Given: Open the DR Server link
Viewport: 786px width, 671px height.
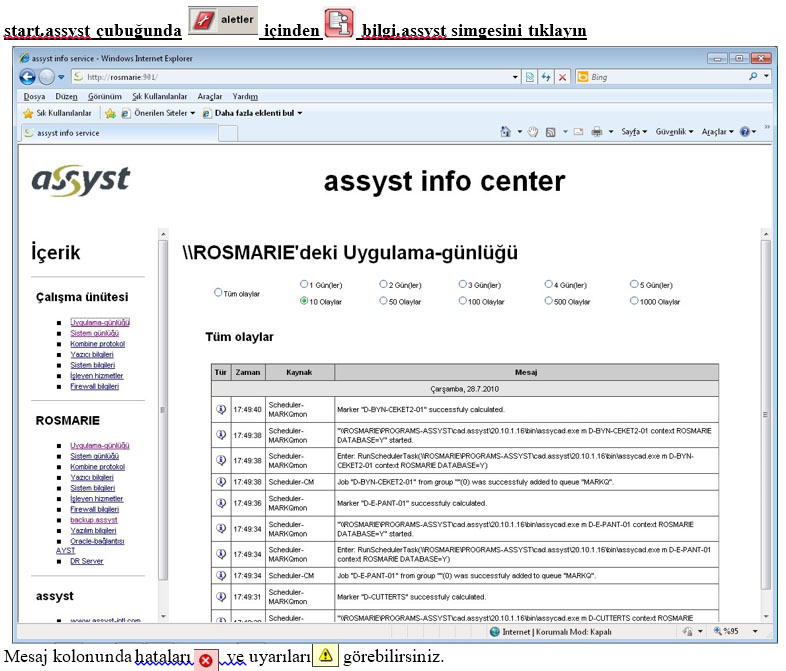Looking at the screenshot, I should click(86, 561).
